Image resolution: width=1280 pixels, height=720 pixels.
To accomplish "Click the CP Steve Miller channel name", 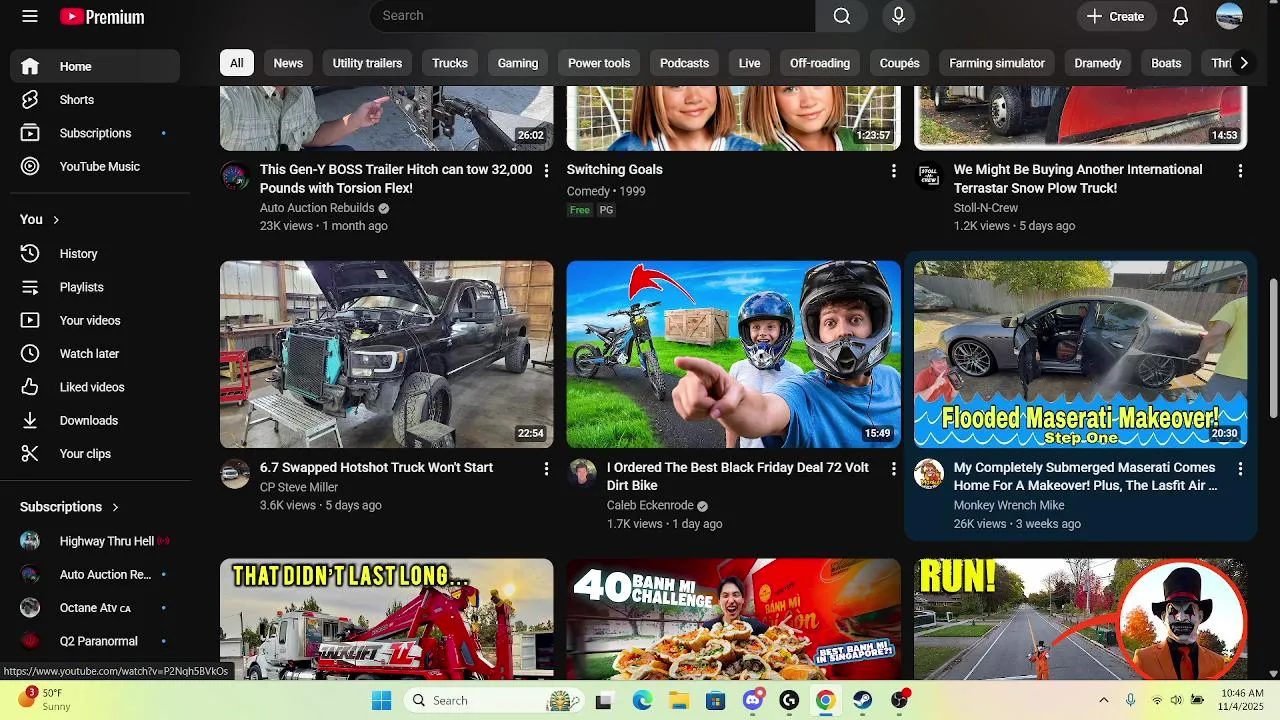I will tap(299, 487).
